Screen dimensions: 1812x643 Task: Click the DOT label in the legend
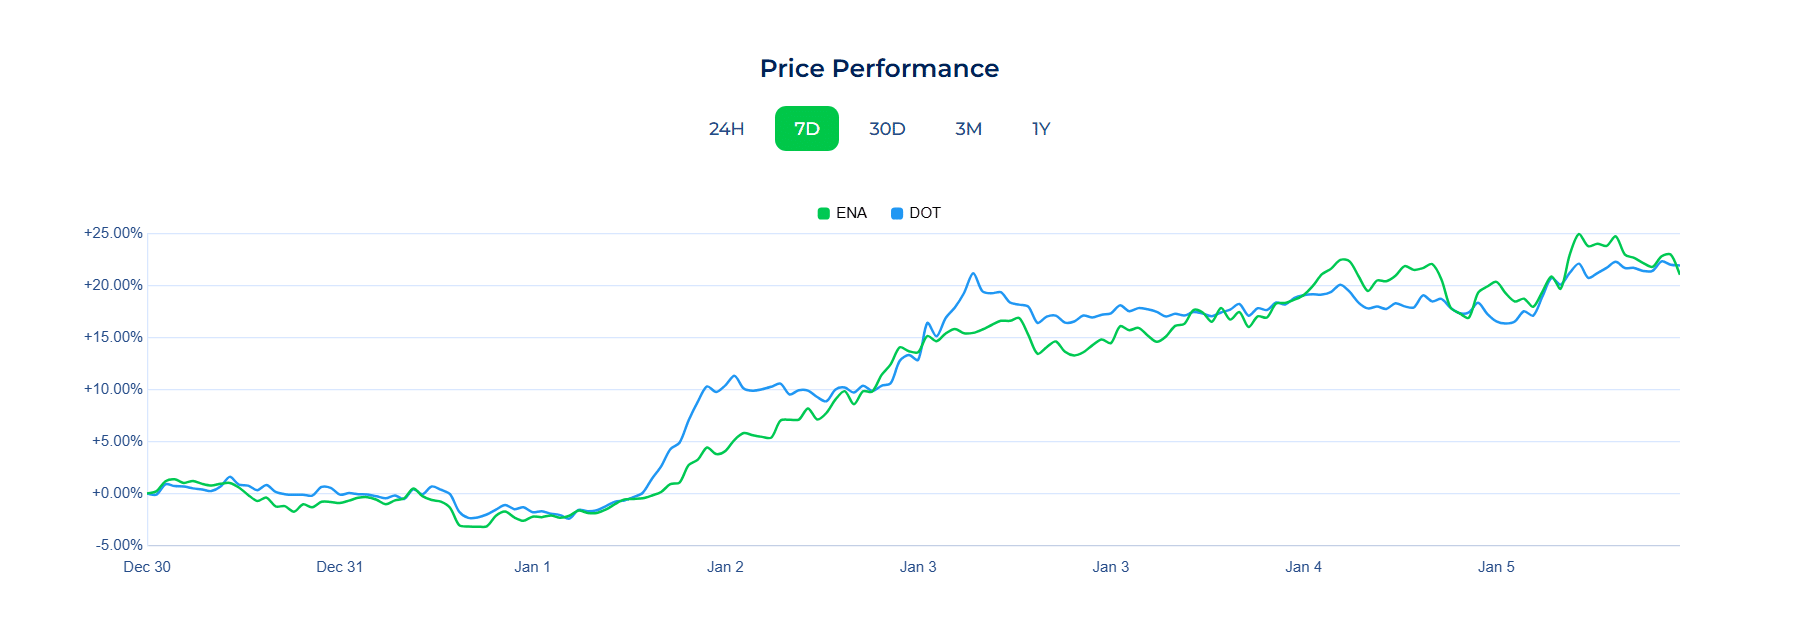coord(924,212)
